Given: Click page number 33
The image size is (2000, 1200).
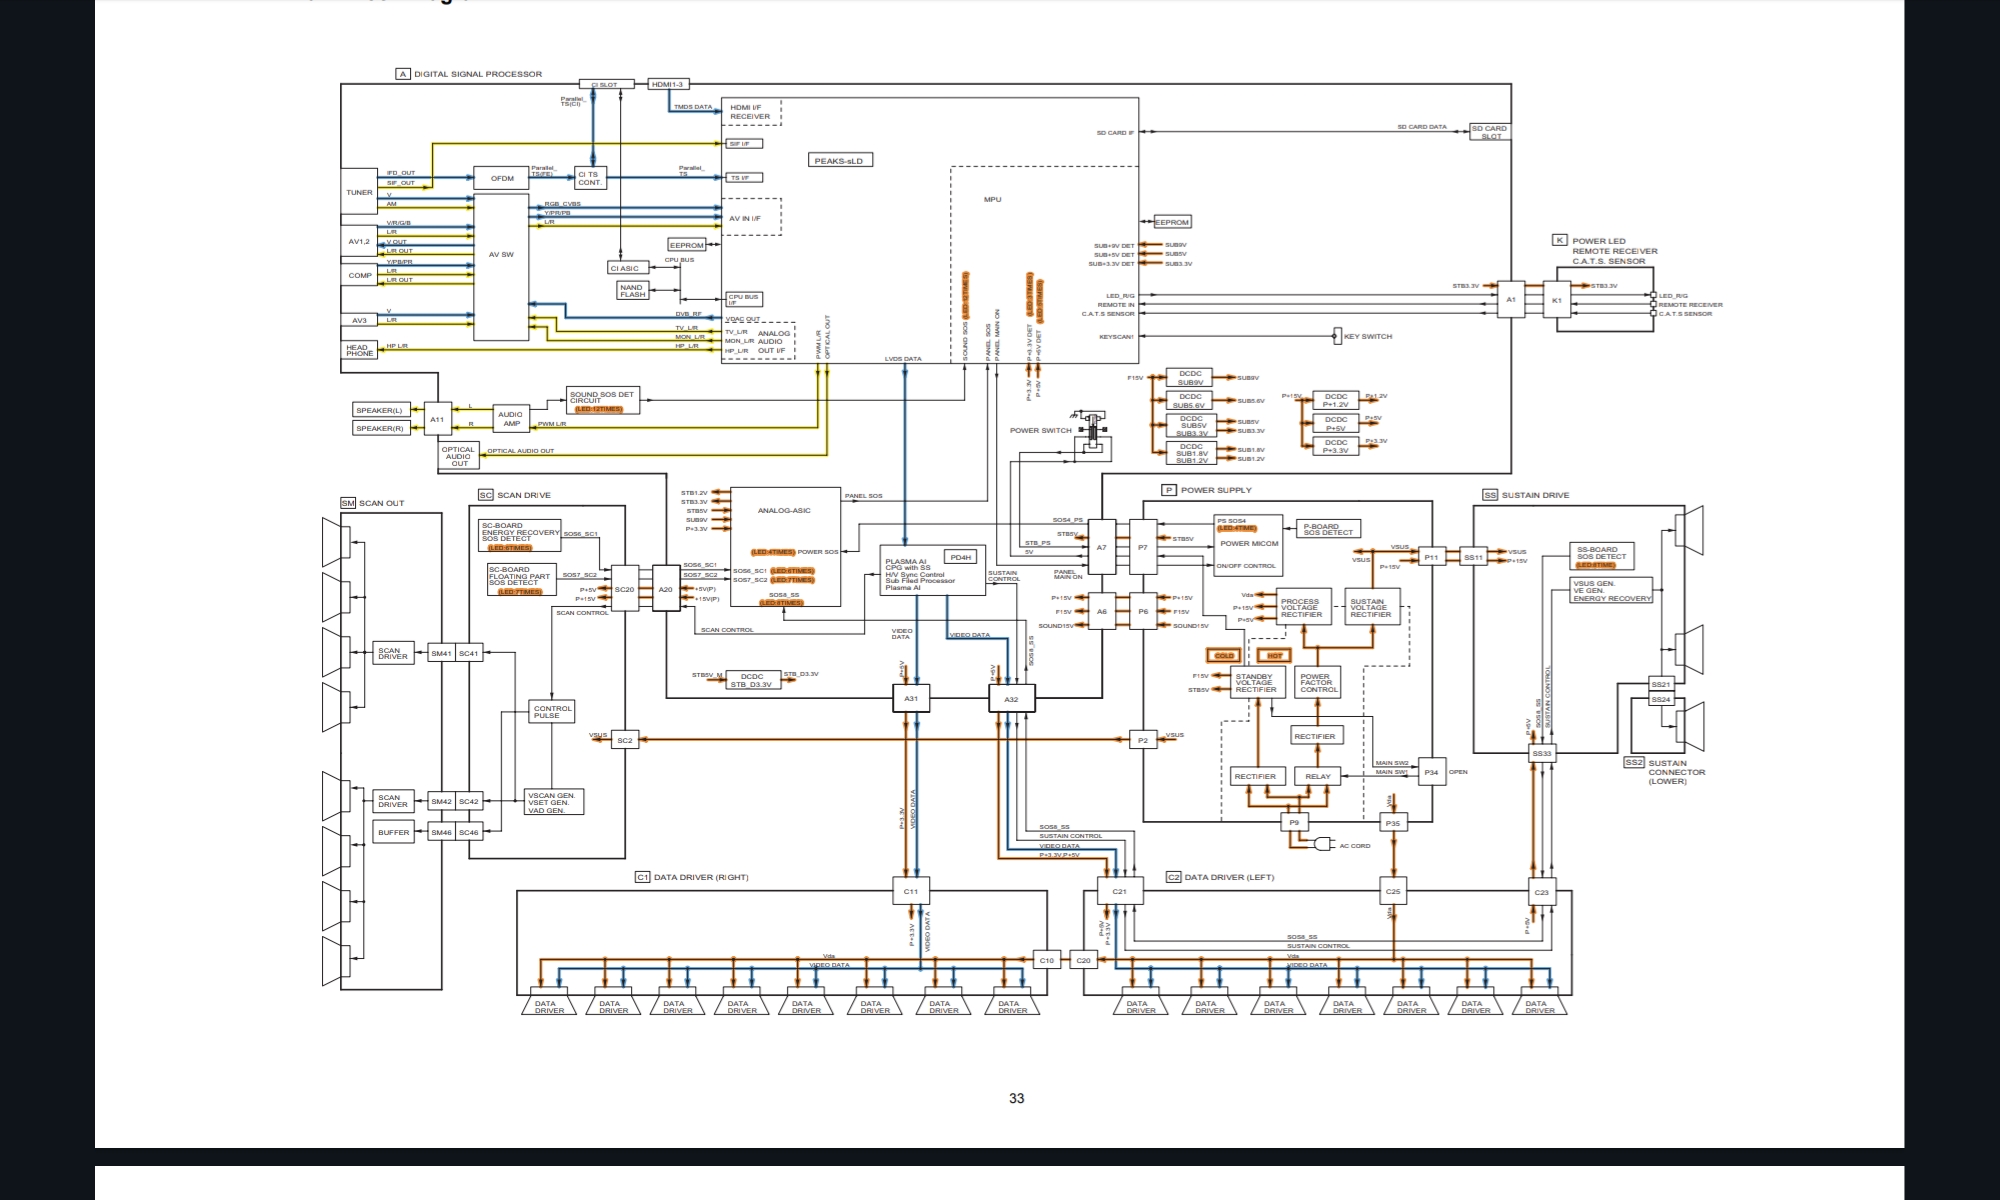Looking at the screenshot, I should (x=1016, y=1098).
